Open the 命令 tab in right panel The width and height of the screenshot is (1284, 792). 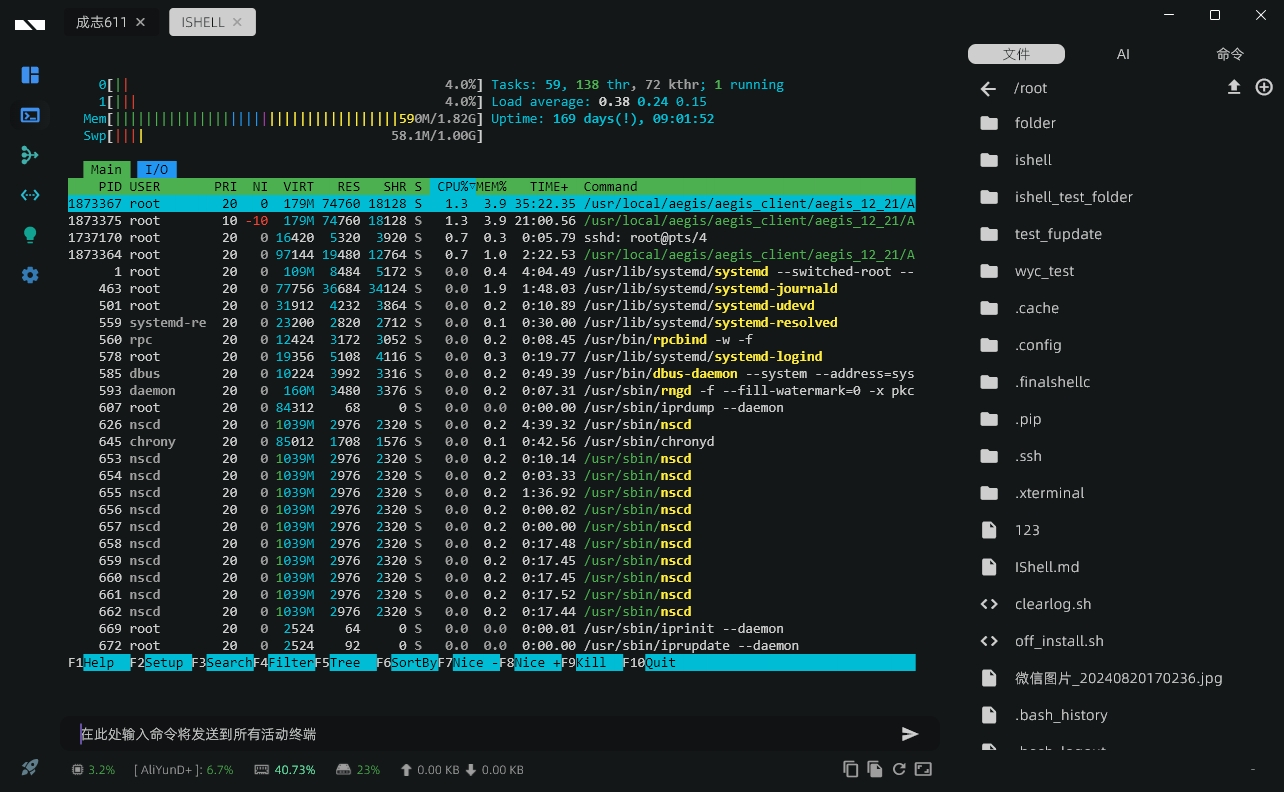[x=1230, y=54]
